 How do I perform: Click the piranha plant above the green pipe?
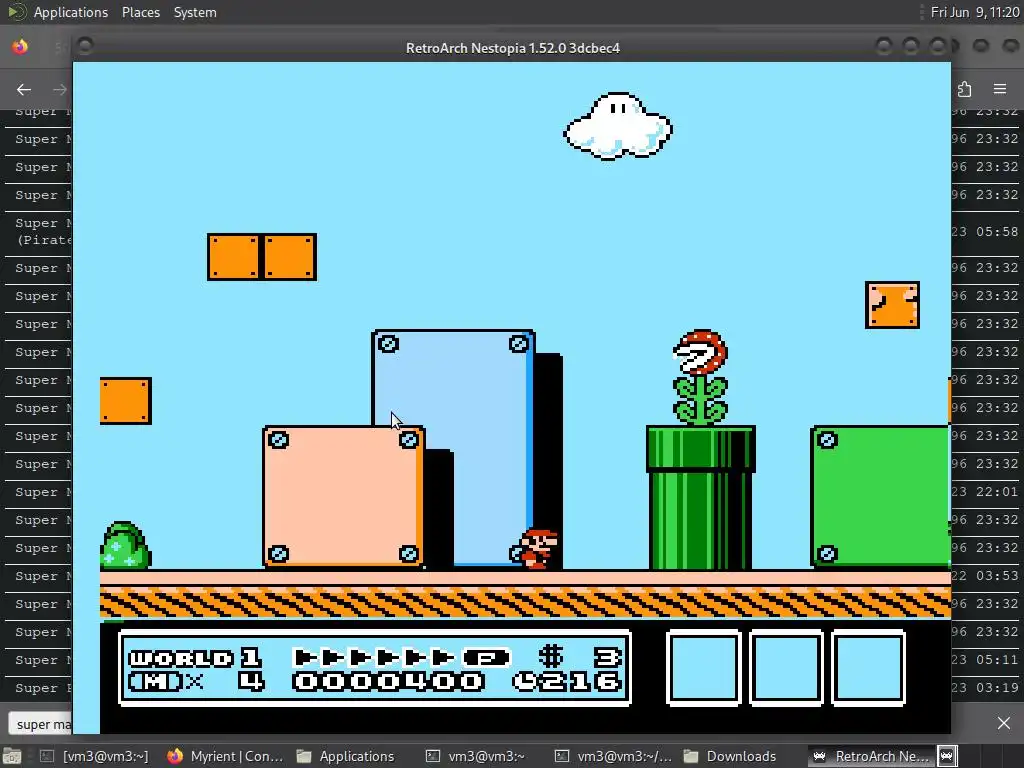click(700, 377)
